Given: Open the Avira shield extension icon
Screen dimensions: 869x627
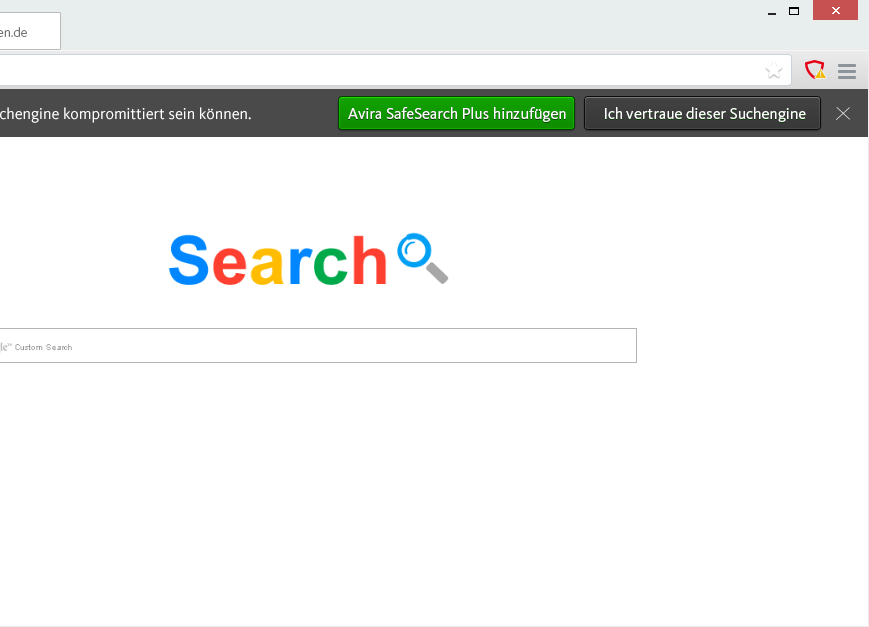Looking at the screenshot, I should coord(815,70).
